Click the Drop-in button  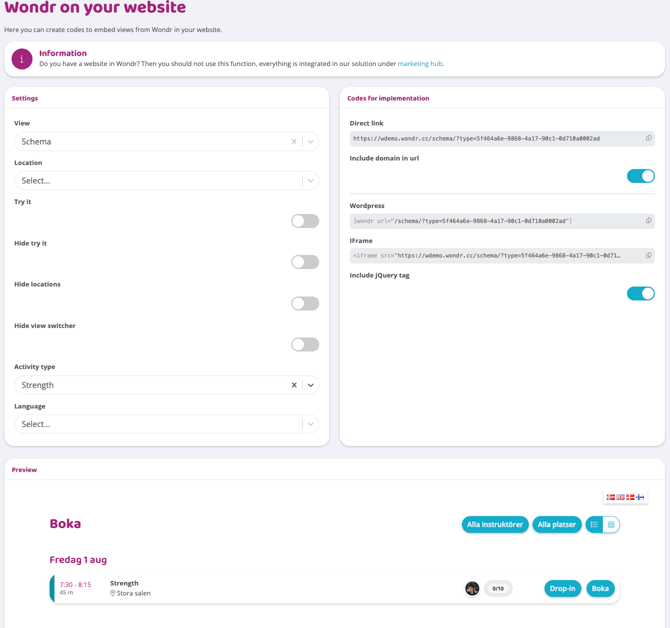click(x=562, y=588)
